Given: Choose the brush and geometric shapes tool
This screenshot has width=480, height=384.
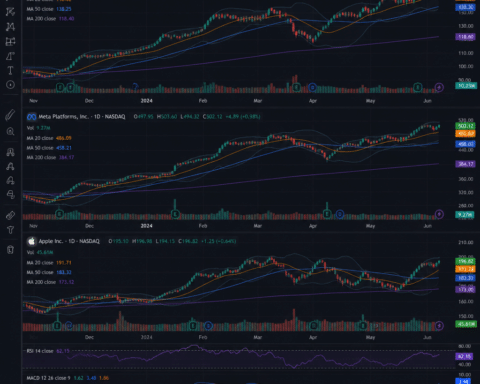Looking at the screenshot, I should [x=10, y=56].
